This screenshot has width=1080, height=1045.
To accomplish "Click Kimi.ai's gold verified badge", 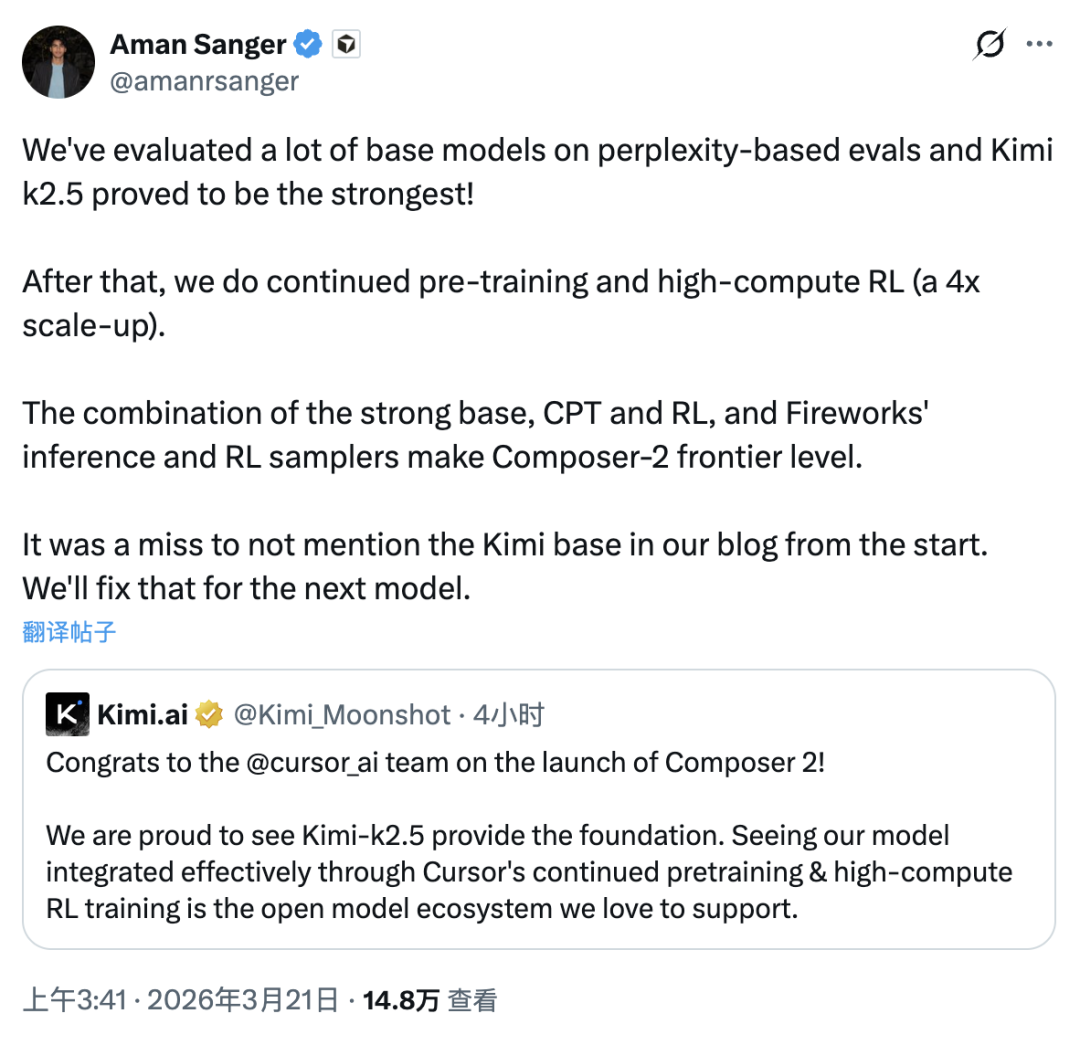I will point(207,712).
